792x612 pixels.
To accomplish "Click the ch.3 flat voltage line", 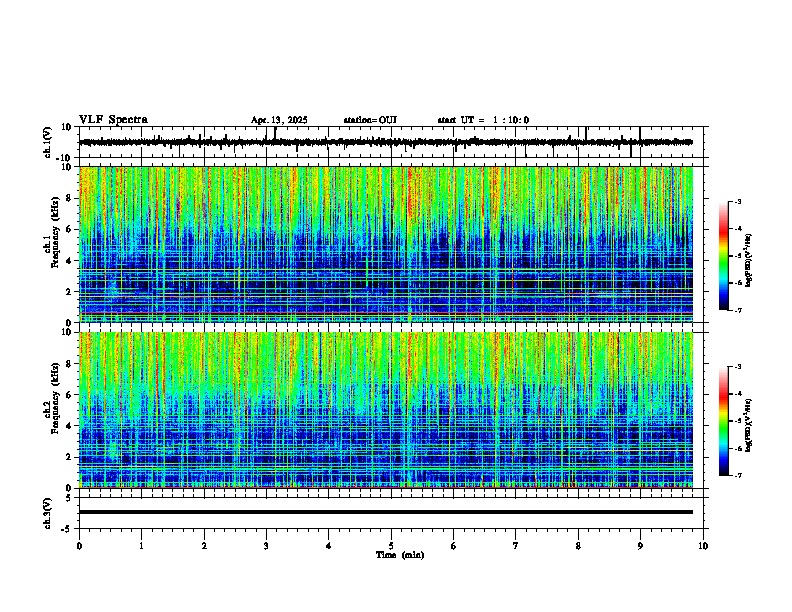I will [x=386, y=512].
